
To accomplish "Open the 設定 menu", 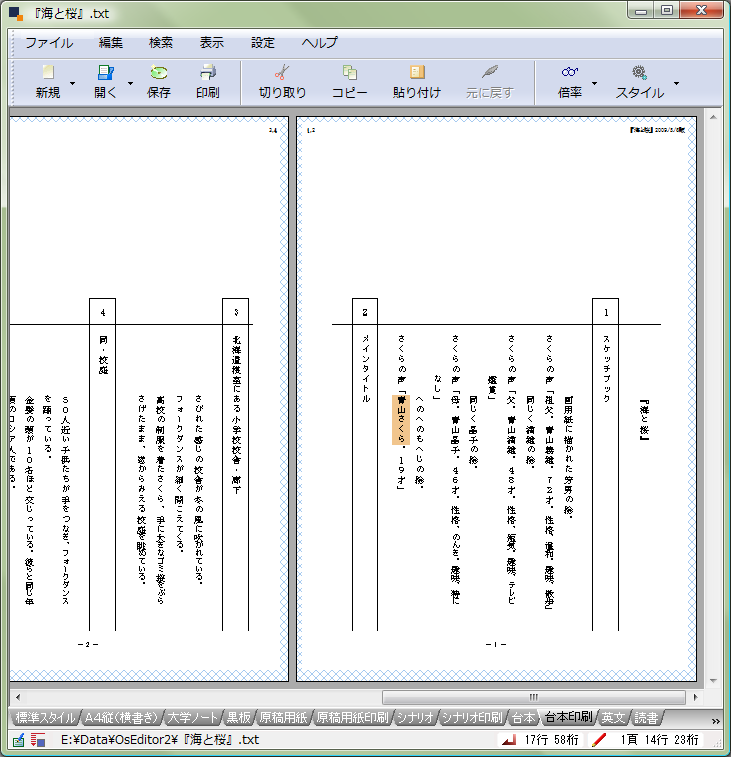I will [x=263, y=43].
